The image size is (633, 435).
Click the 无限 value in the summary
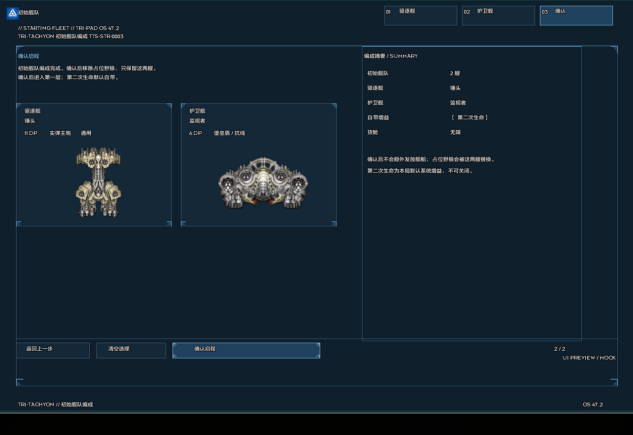pos(455,132)
